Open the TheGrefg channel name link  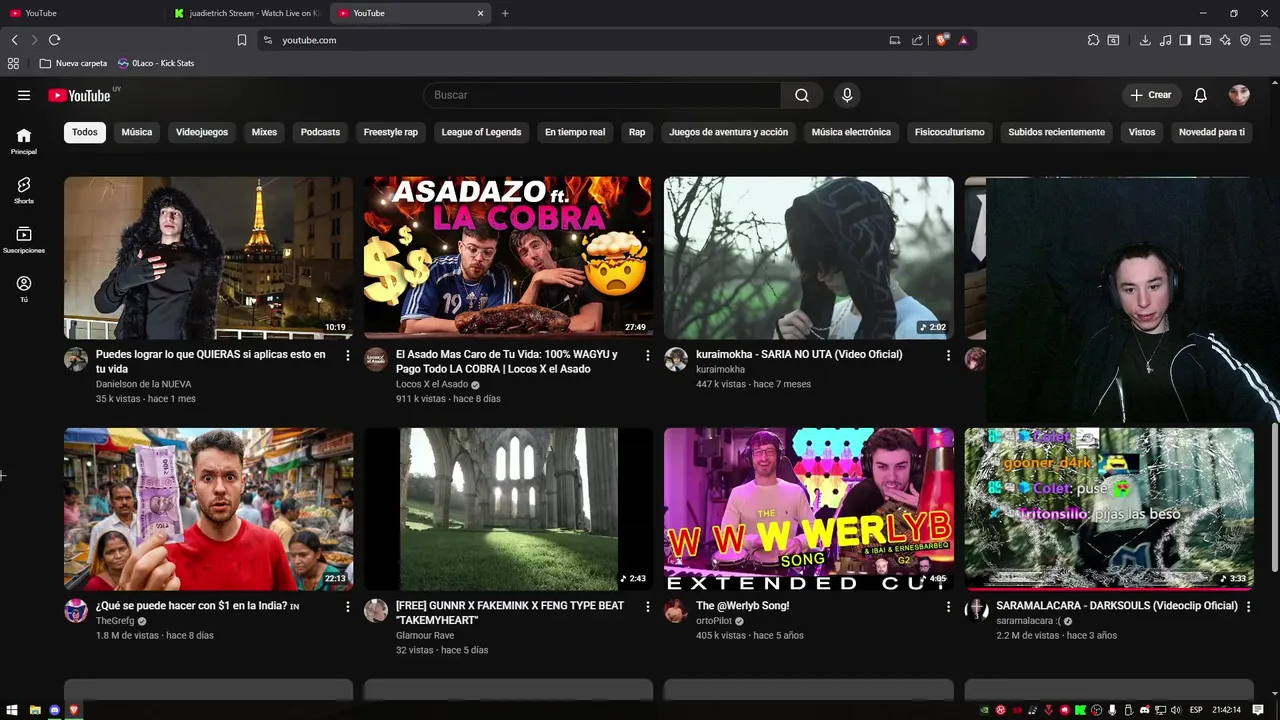(x=115, y=621)
